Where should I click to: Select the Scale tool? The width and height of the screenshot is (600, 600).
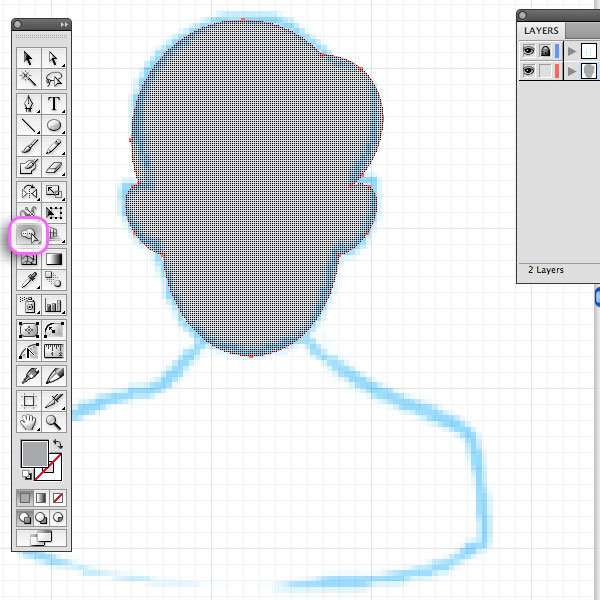coord(54,192)
